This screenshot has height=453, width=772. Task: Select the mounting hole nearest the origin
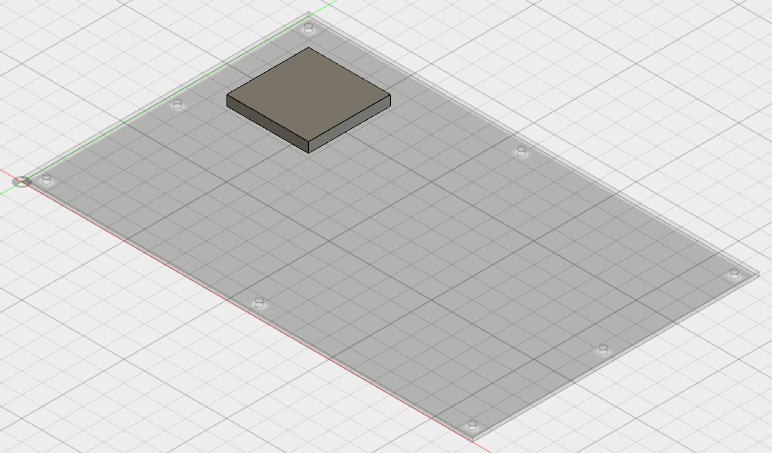tap(46, 179)
